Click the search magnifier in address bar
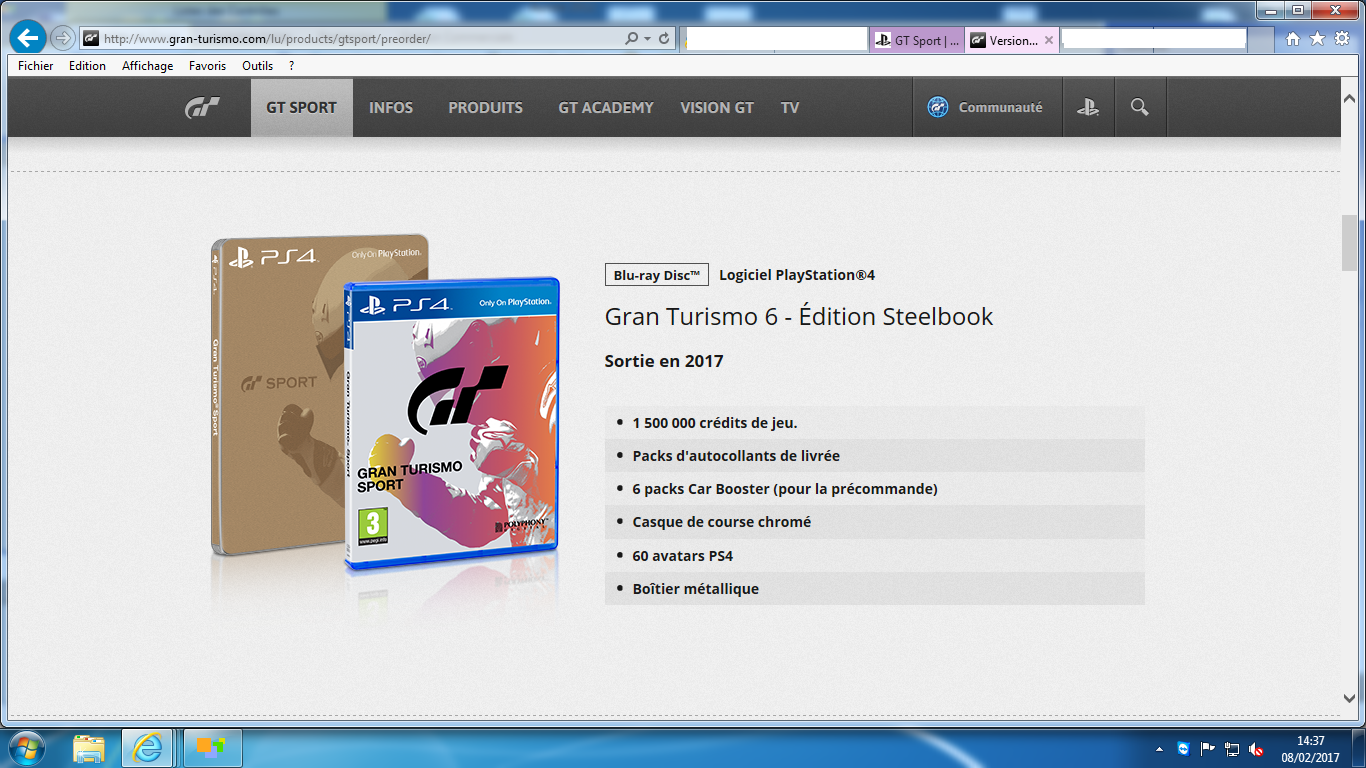 point(632,39)
